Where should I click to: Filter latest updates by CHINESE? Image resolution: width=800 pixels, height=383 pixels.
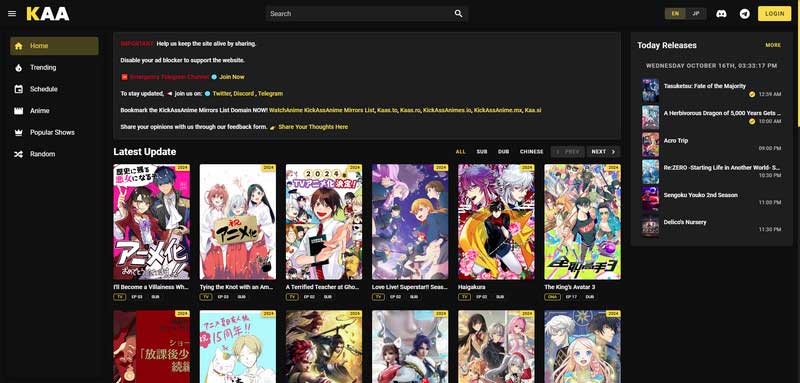click(x=531, y=151)
